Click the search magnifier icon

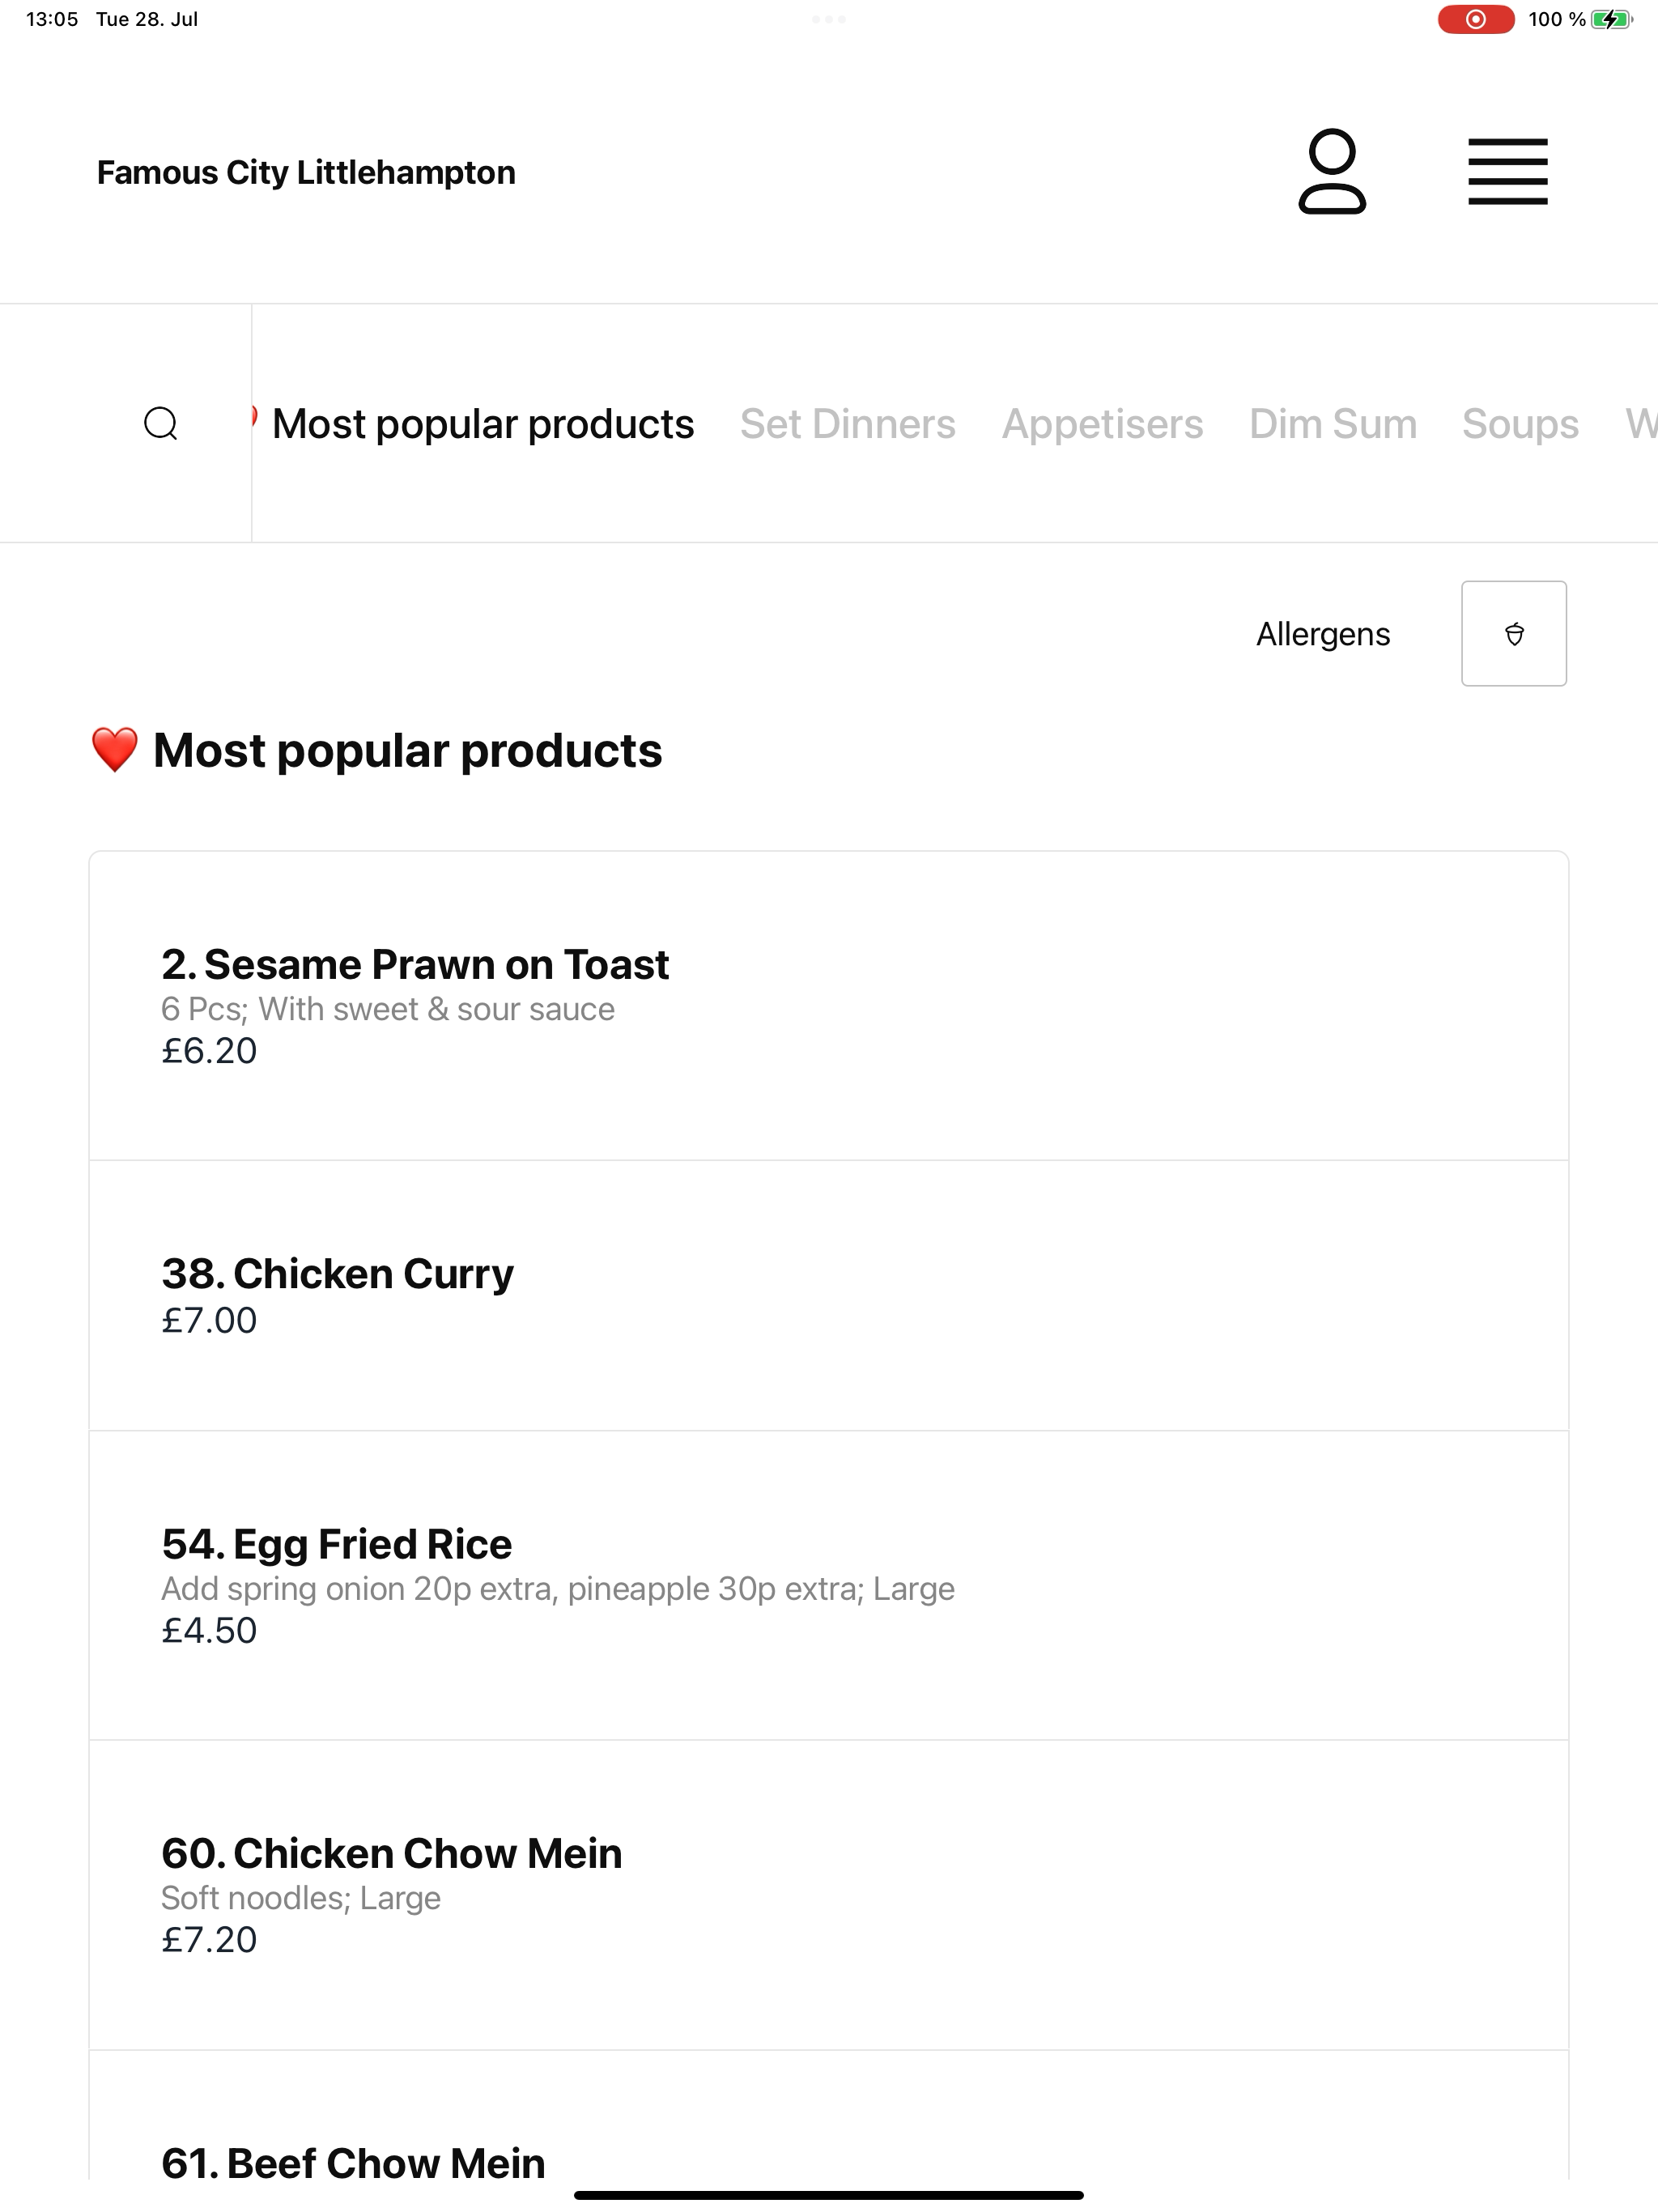161,423
